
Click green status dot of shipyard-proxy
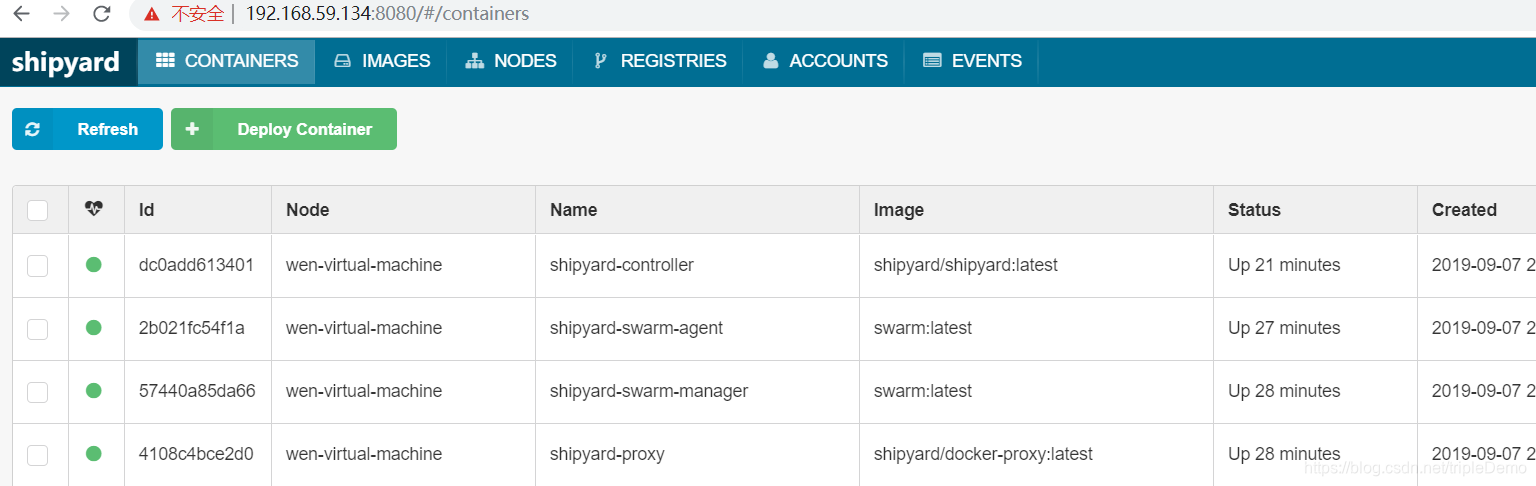(94, 454)
